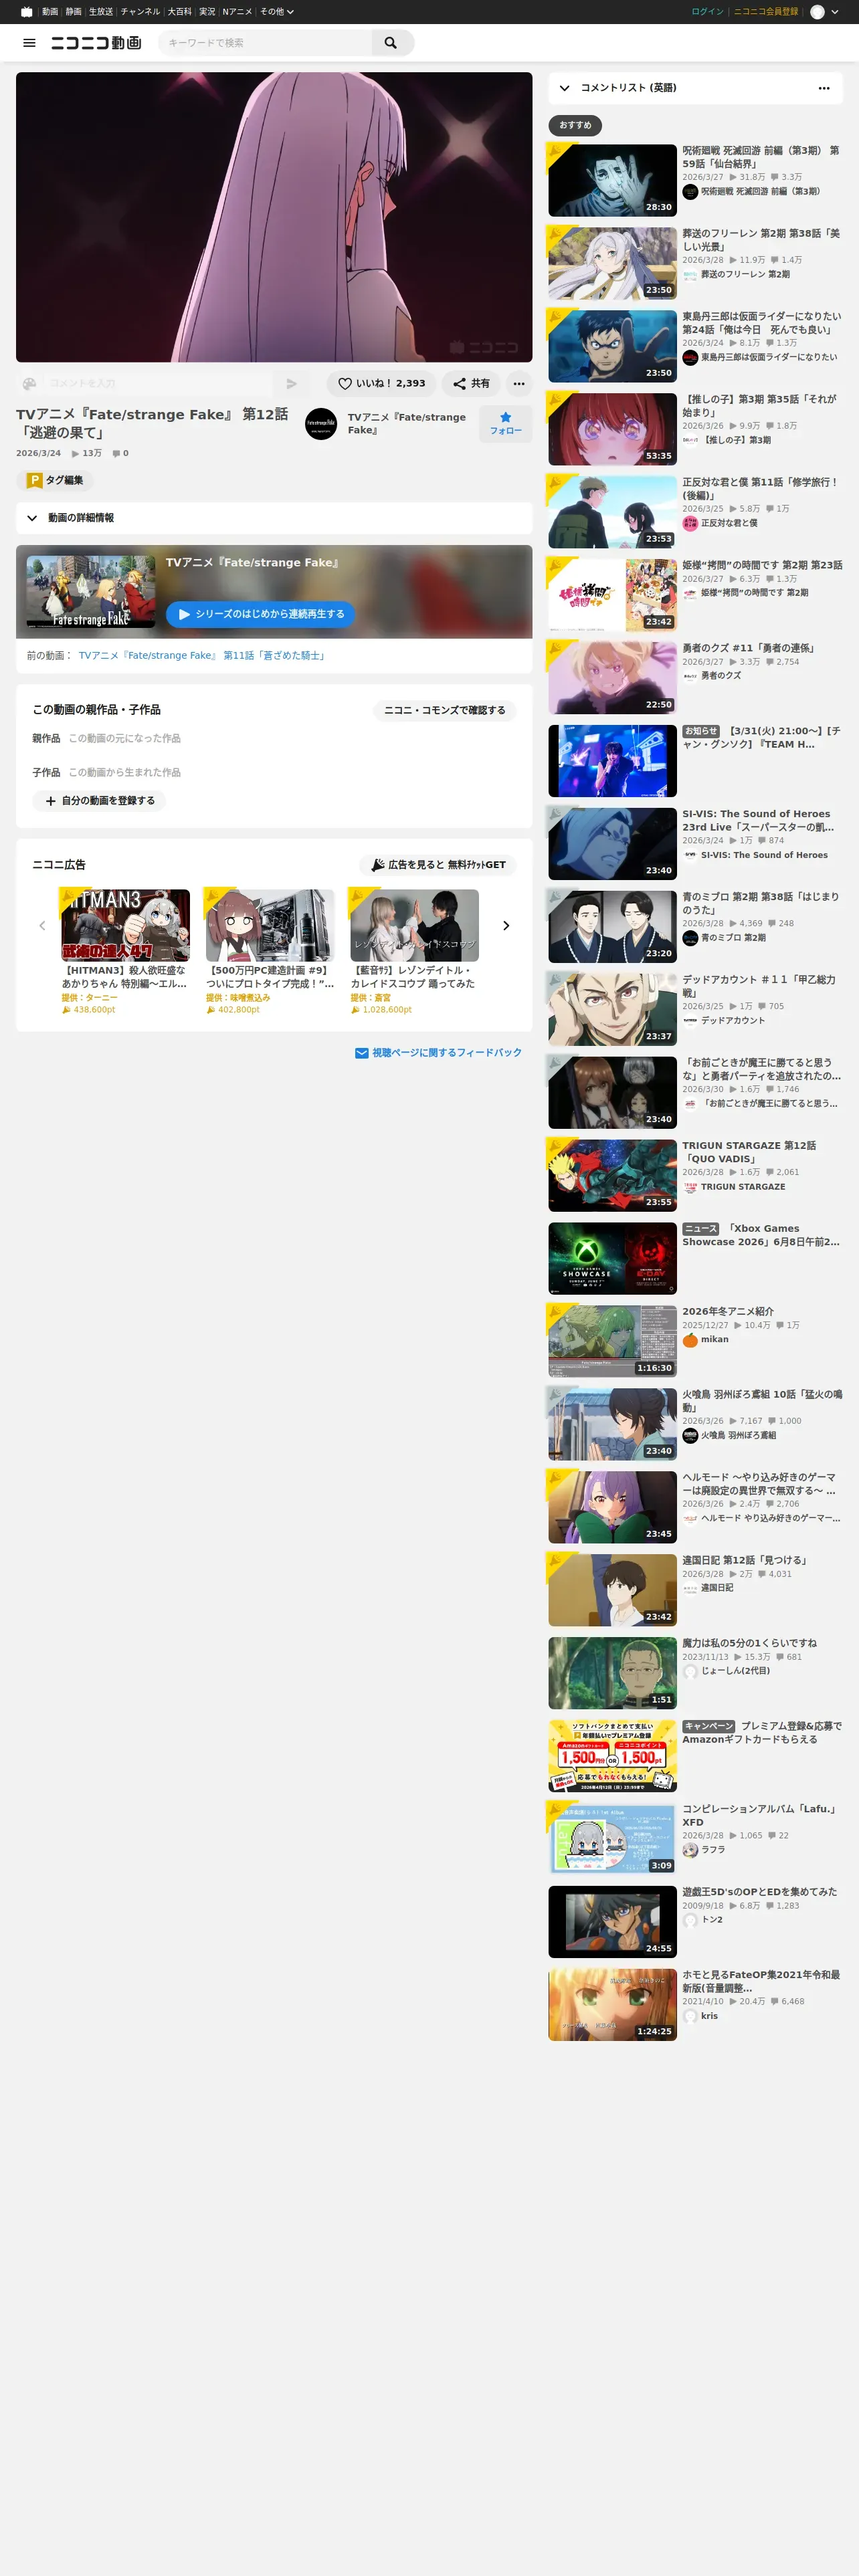The width and height of the screenshot is (859, 2576).
Task: Like the video with いいね！ button
Action: click(x=381, y=383)
